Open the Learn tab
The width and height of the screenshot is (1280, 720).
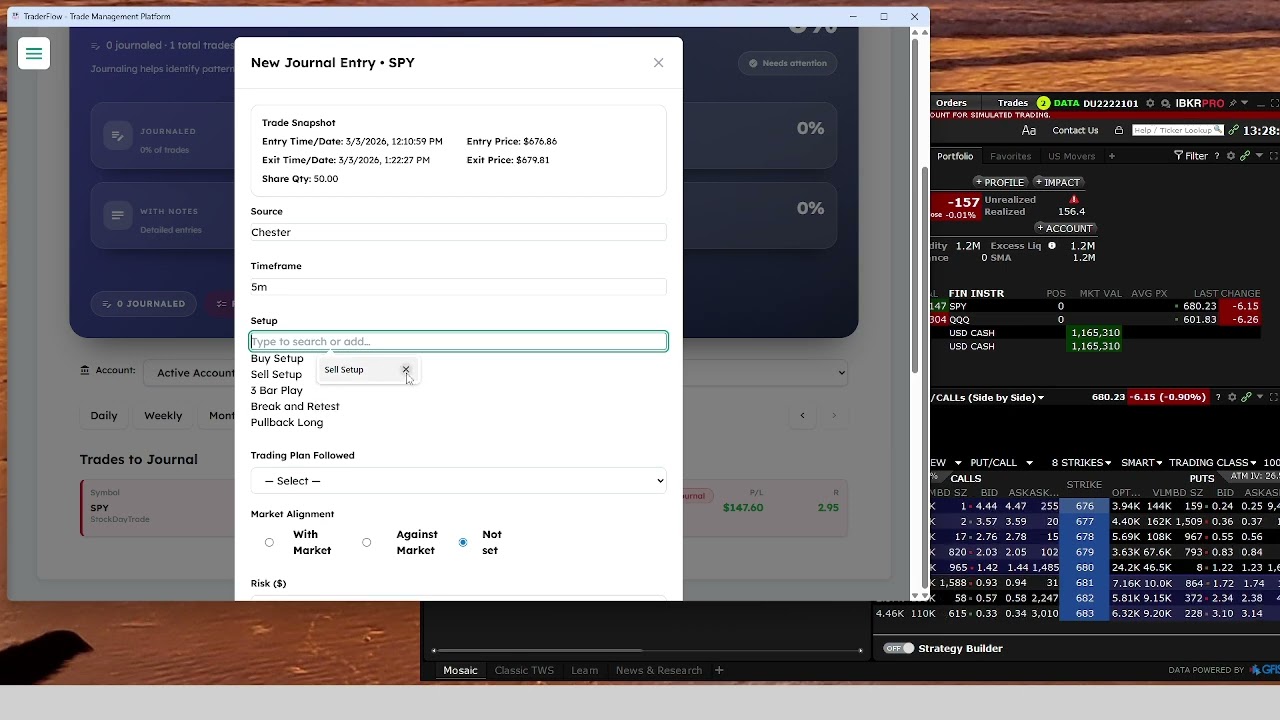pos(585,670)
